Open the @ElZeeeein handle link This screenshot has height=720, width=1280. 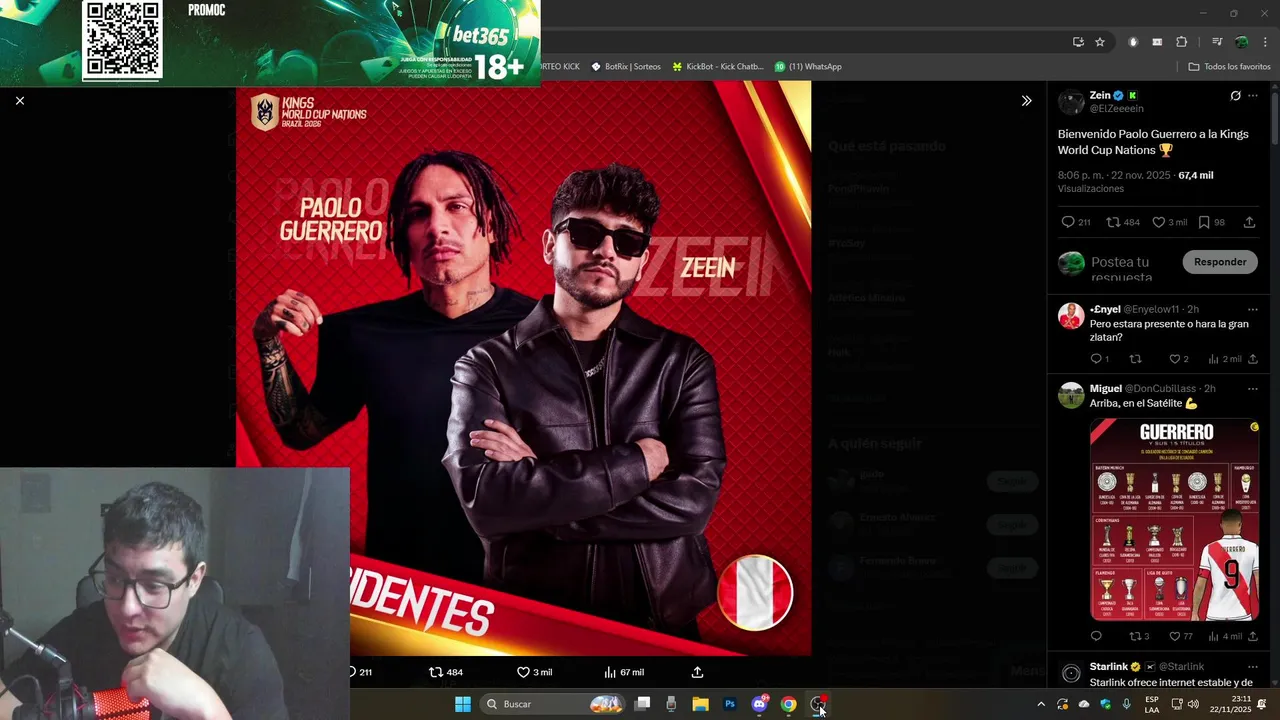[x=1117, y=108]
